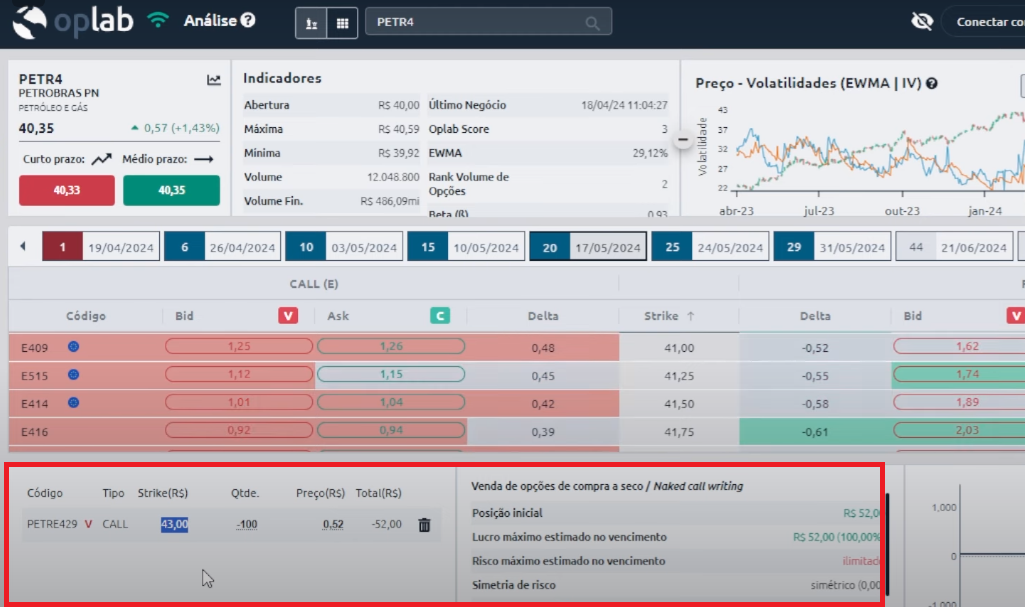The image size is (1025, 607).
Task: Sort by Strike using the column arrow
Action: 689,316
